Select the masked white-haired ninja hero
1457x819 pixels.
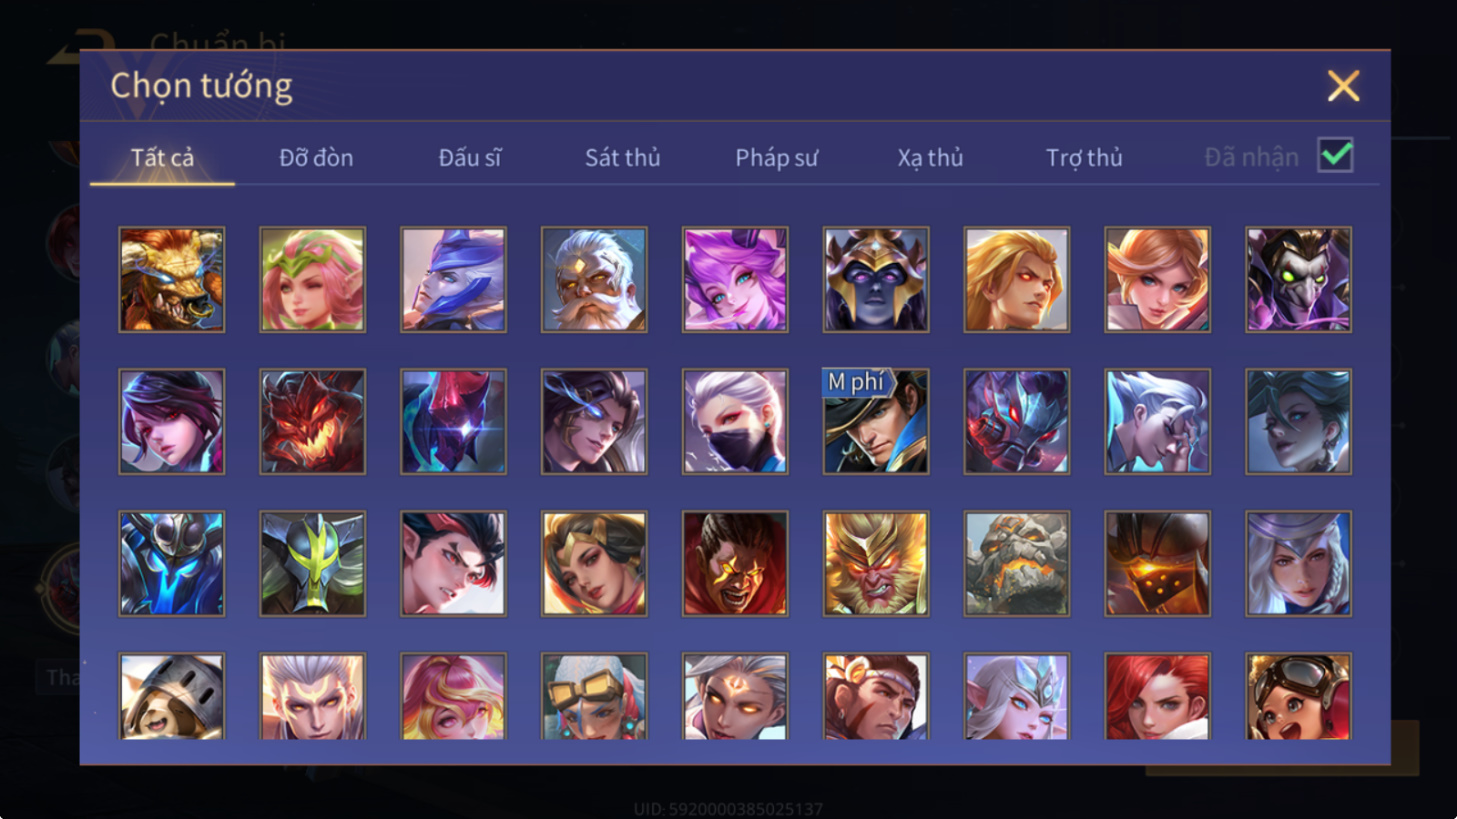(x=735, y=421)
